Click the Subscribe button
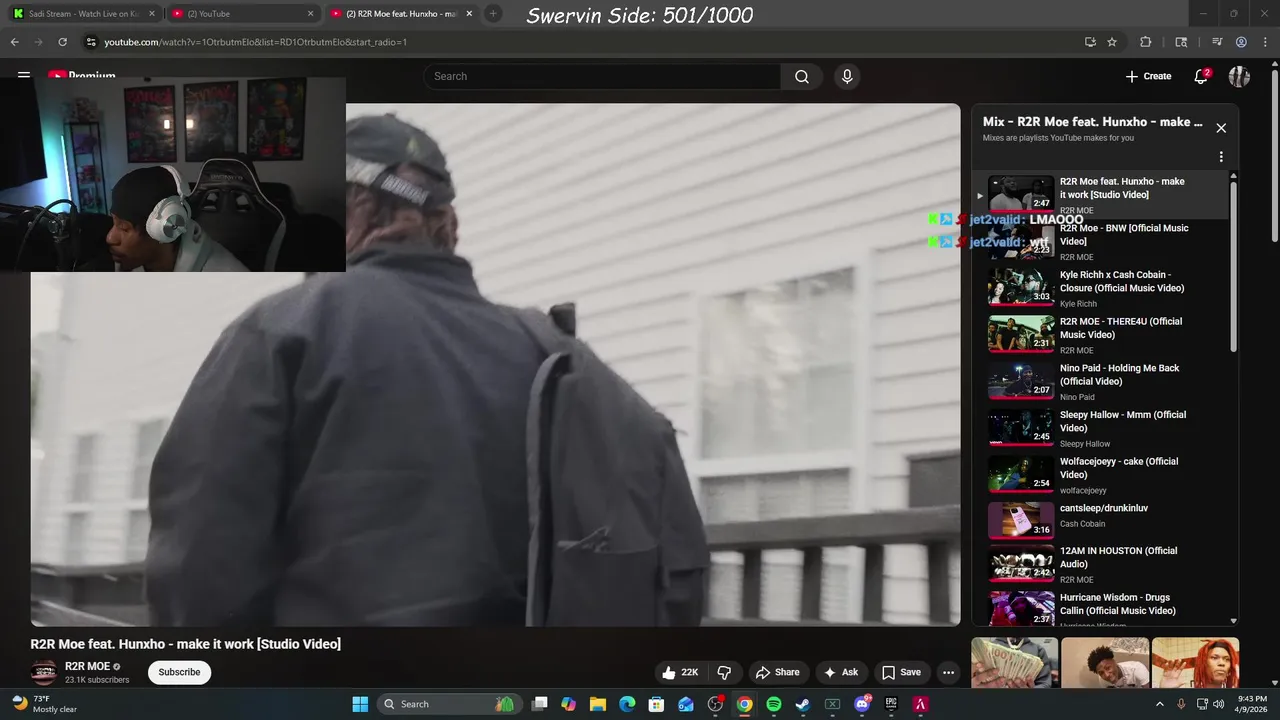 (179, 672)
